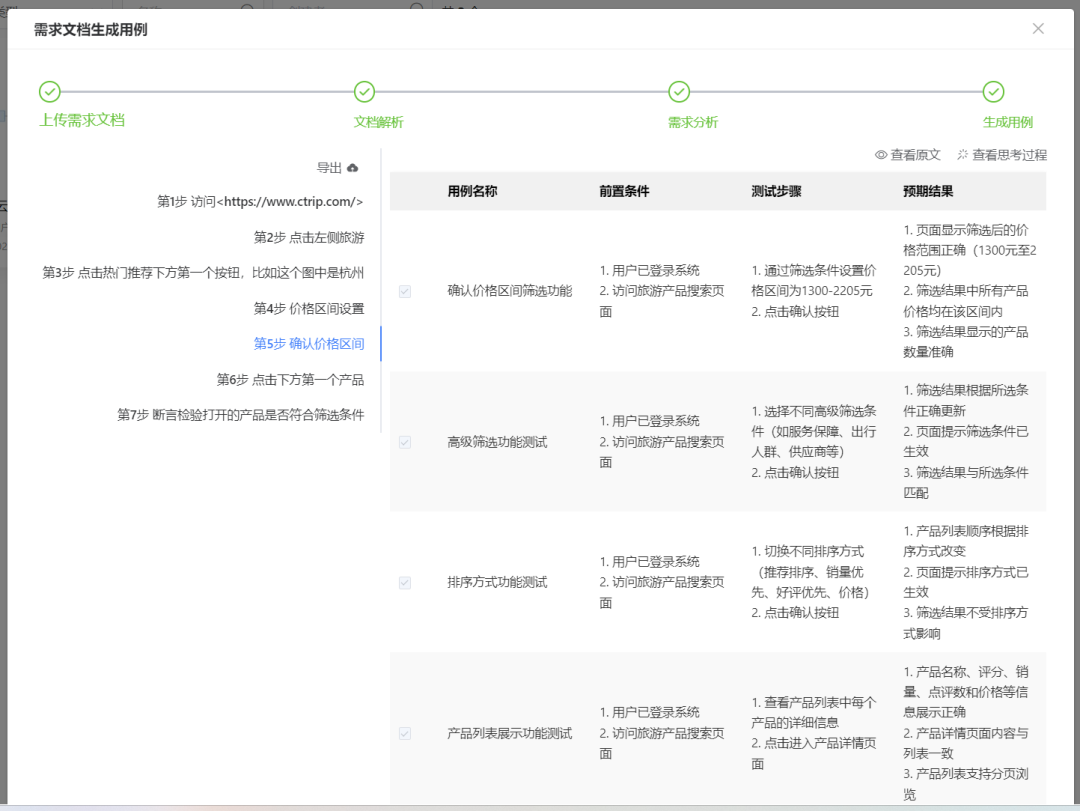Toggle checkbox for 确认价格区间筛选功能 row
Viewport: 1080px width, 811px height.
[x=405, y=291]
